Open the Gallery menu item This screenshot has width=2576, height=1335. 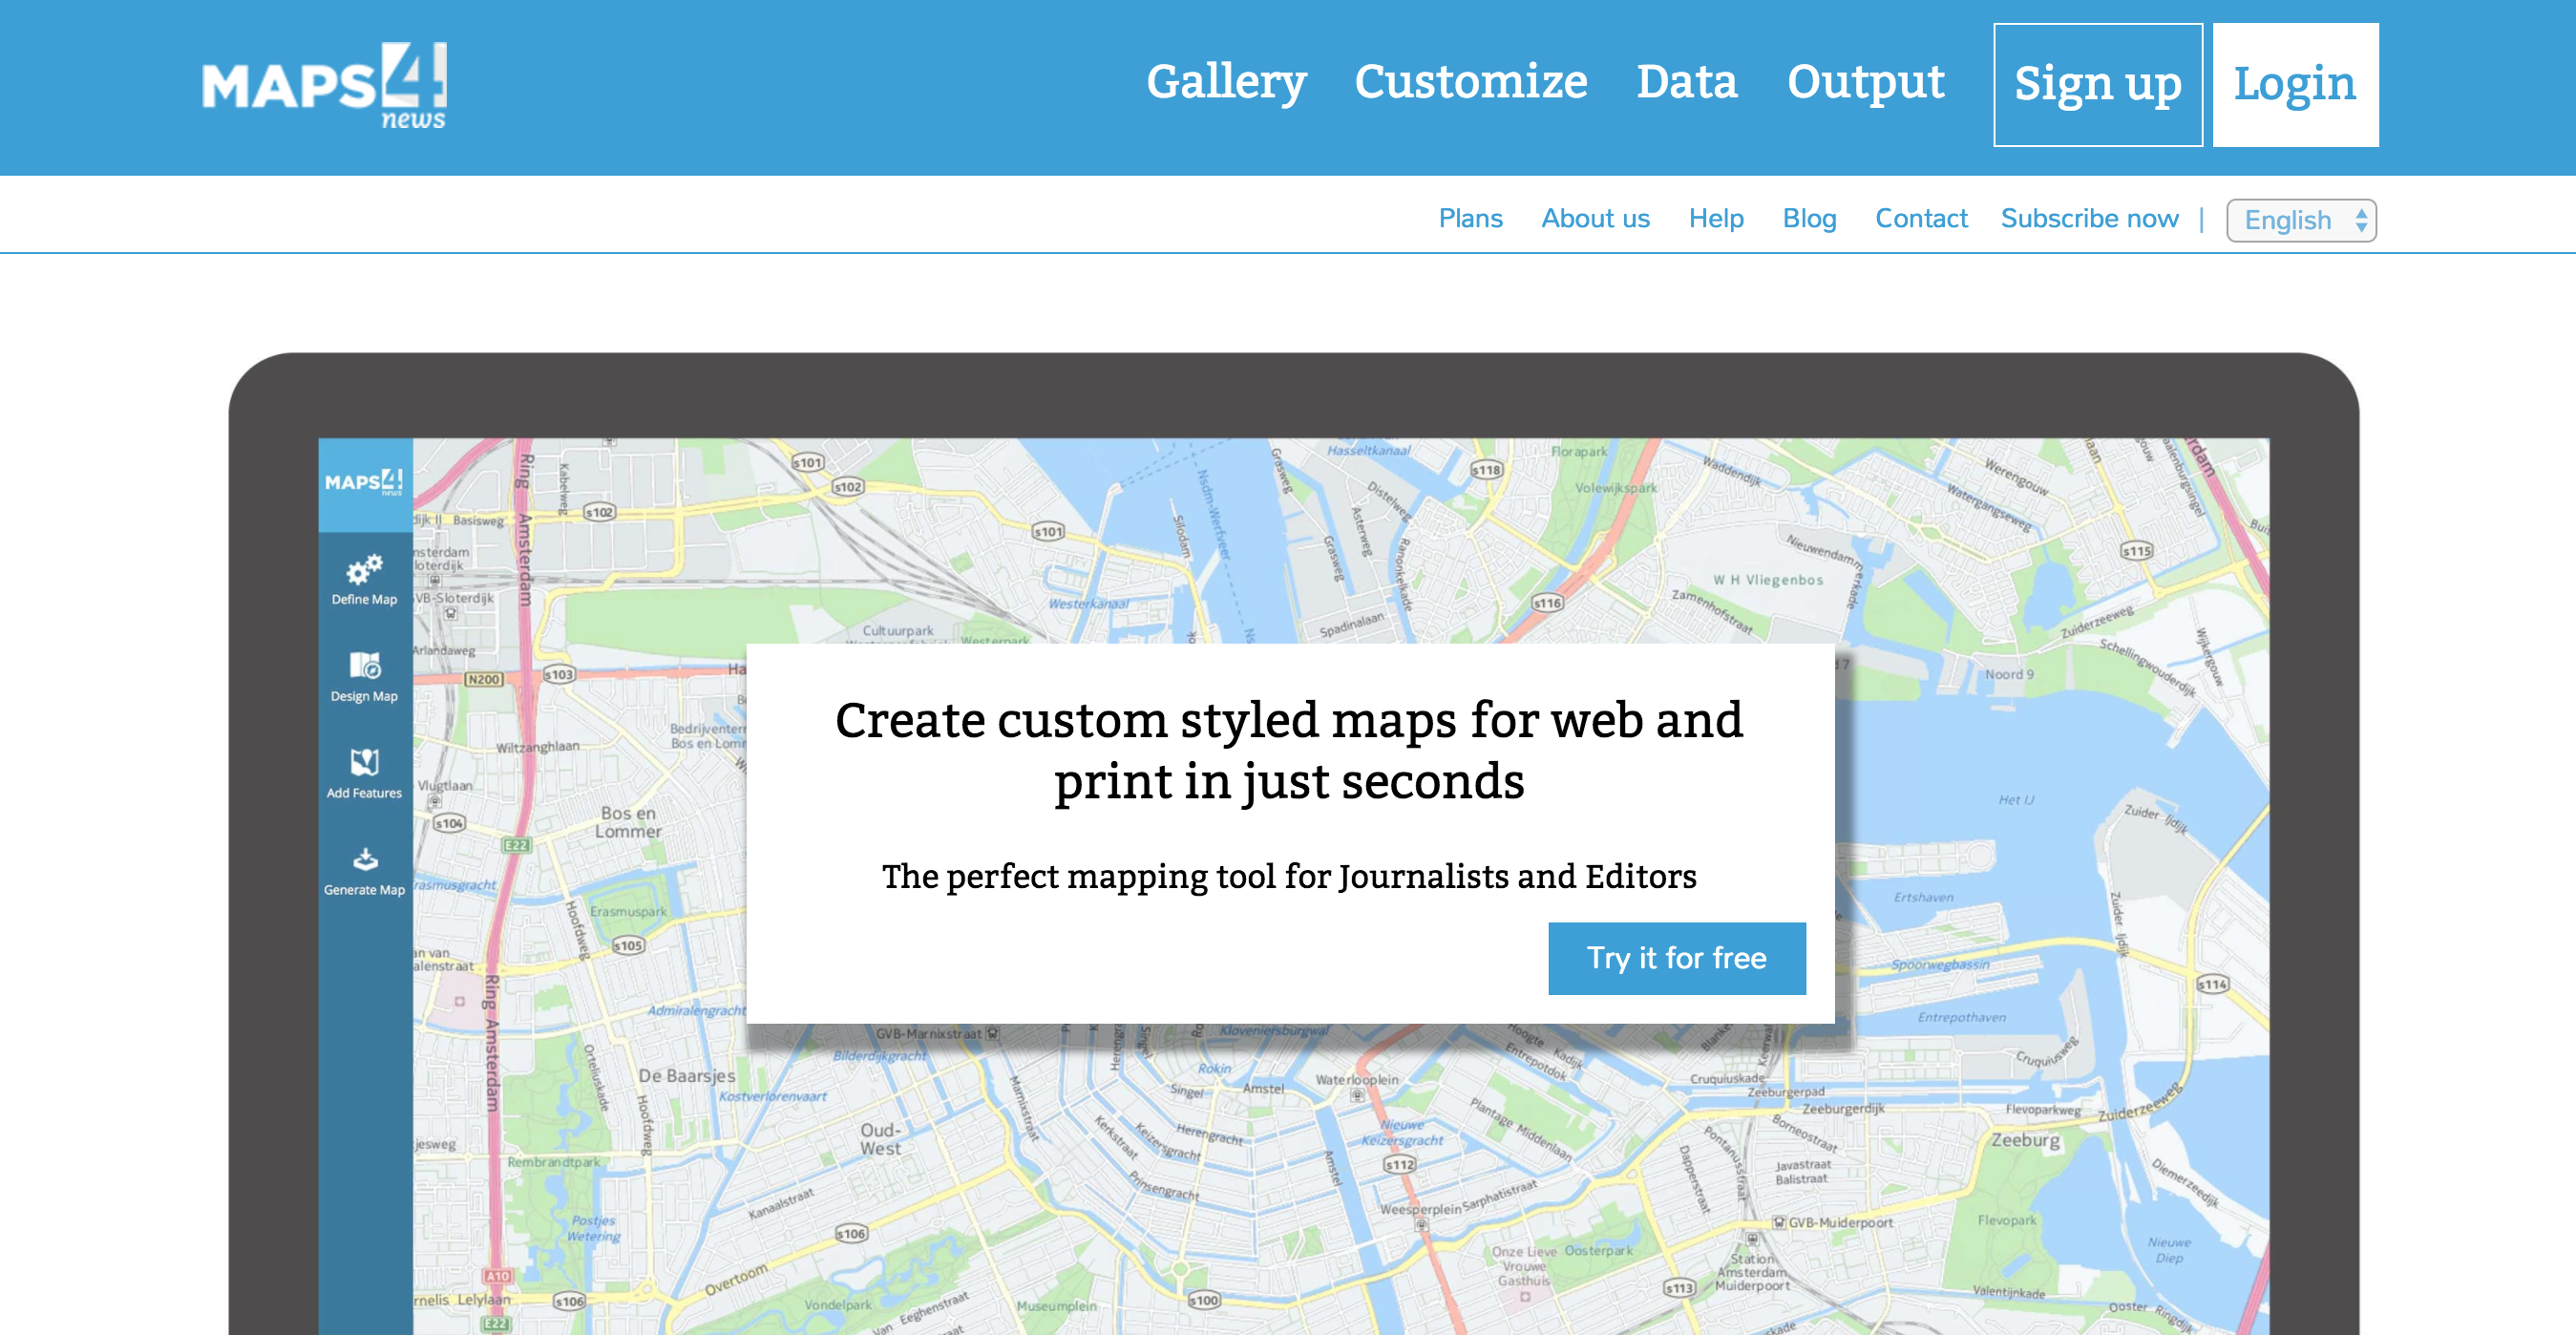1226,82
